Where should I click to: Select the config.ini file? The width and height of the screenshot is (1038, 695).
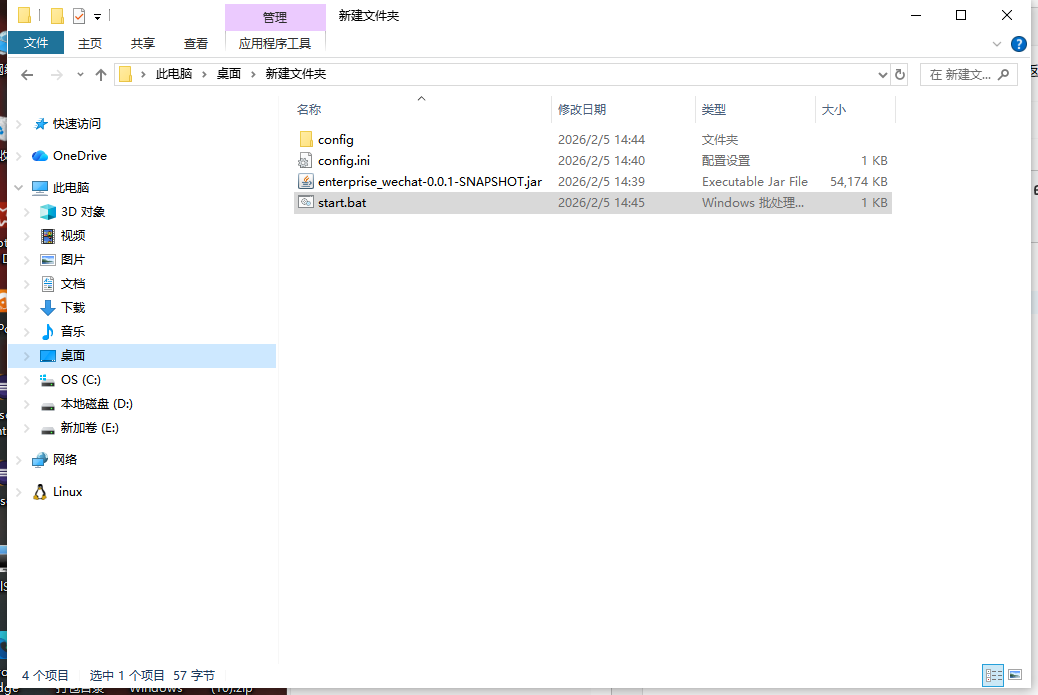[343, 161]
